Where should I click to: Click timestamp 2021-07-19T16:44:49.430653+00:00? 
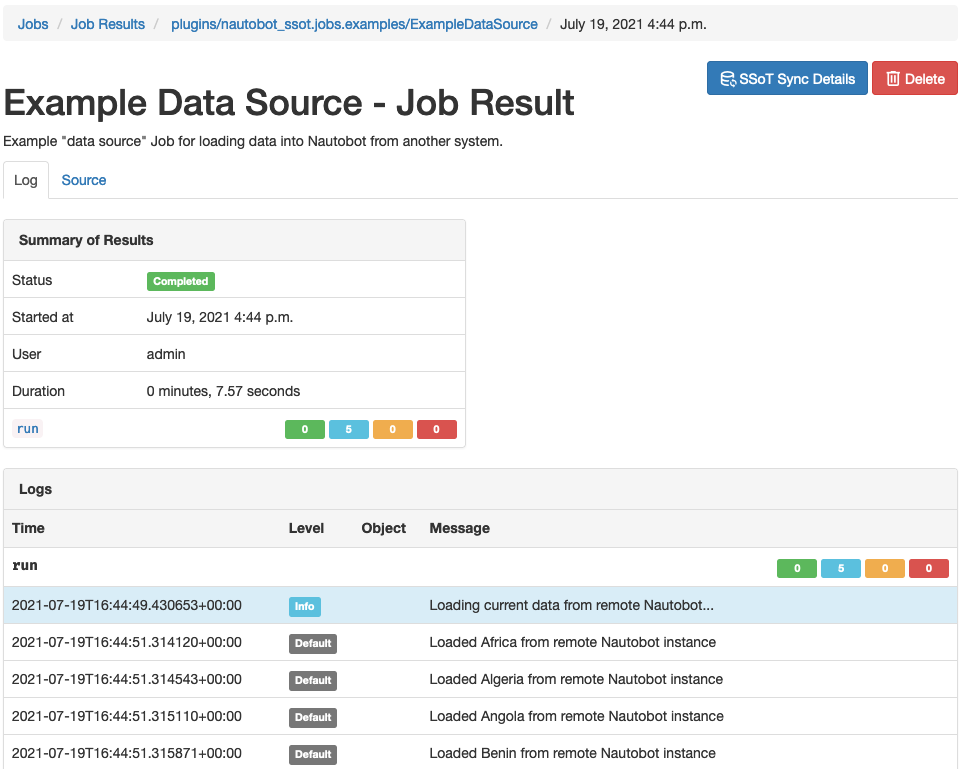[x=127, y=605]
